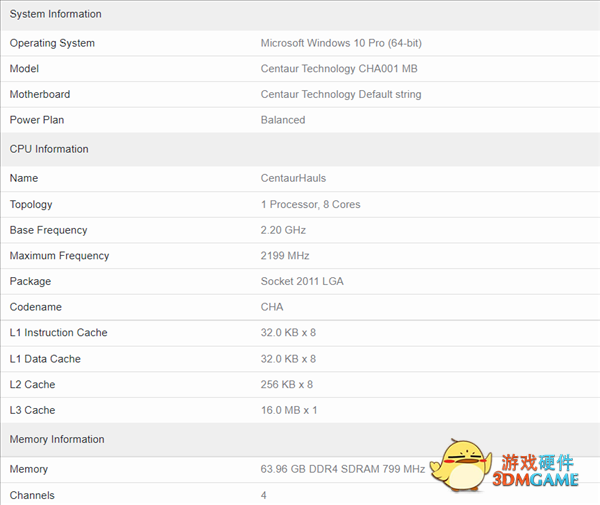Click the Package label
This screenshot has width=600, height=505.
point(30,282)
